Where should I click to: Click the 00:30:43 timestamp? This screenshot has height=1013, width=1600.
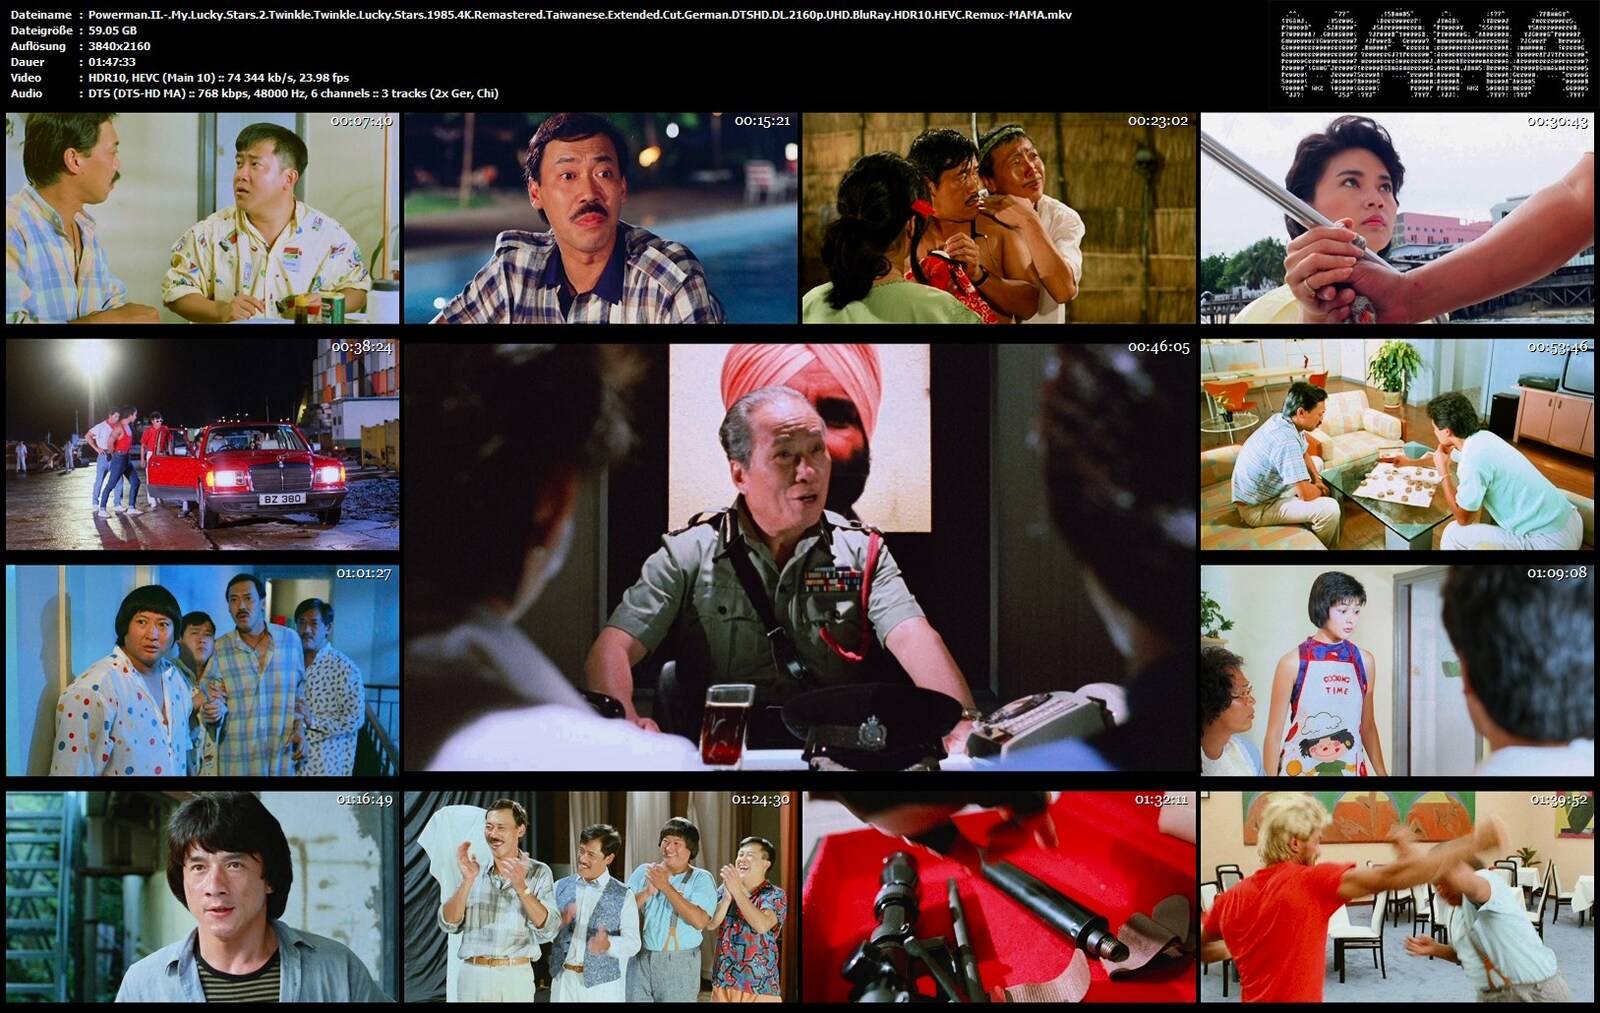click(1557, 121)
